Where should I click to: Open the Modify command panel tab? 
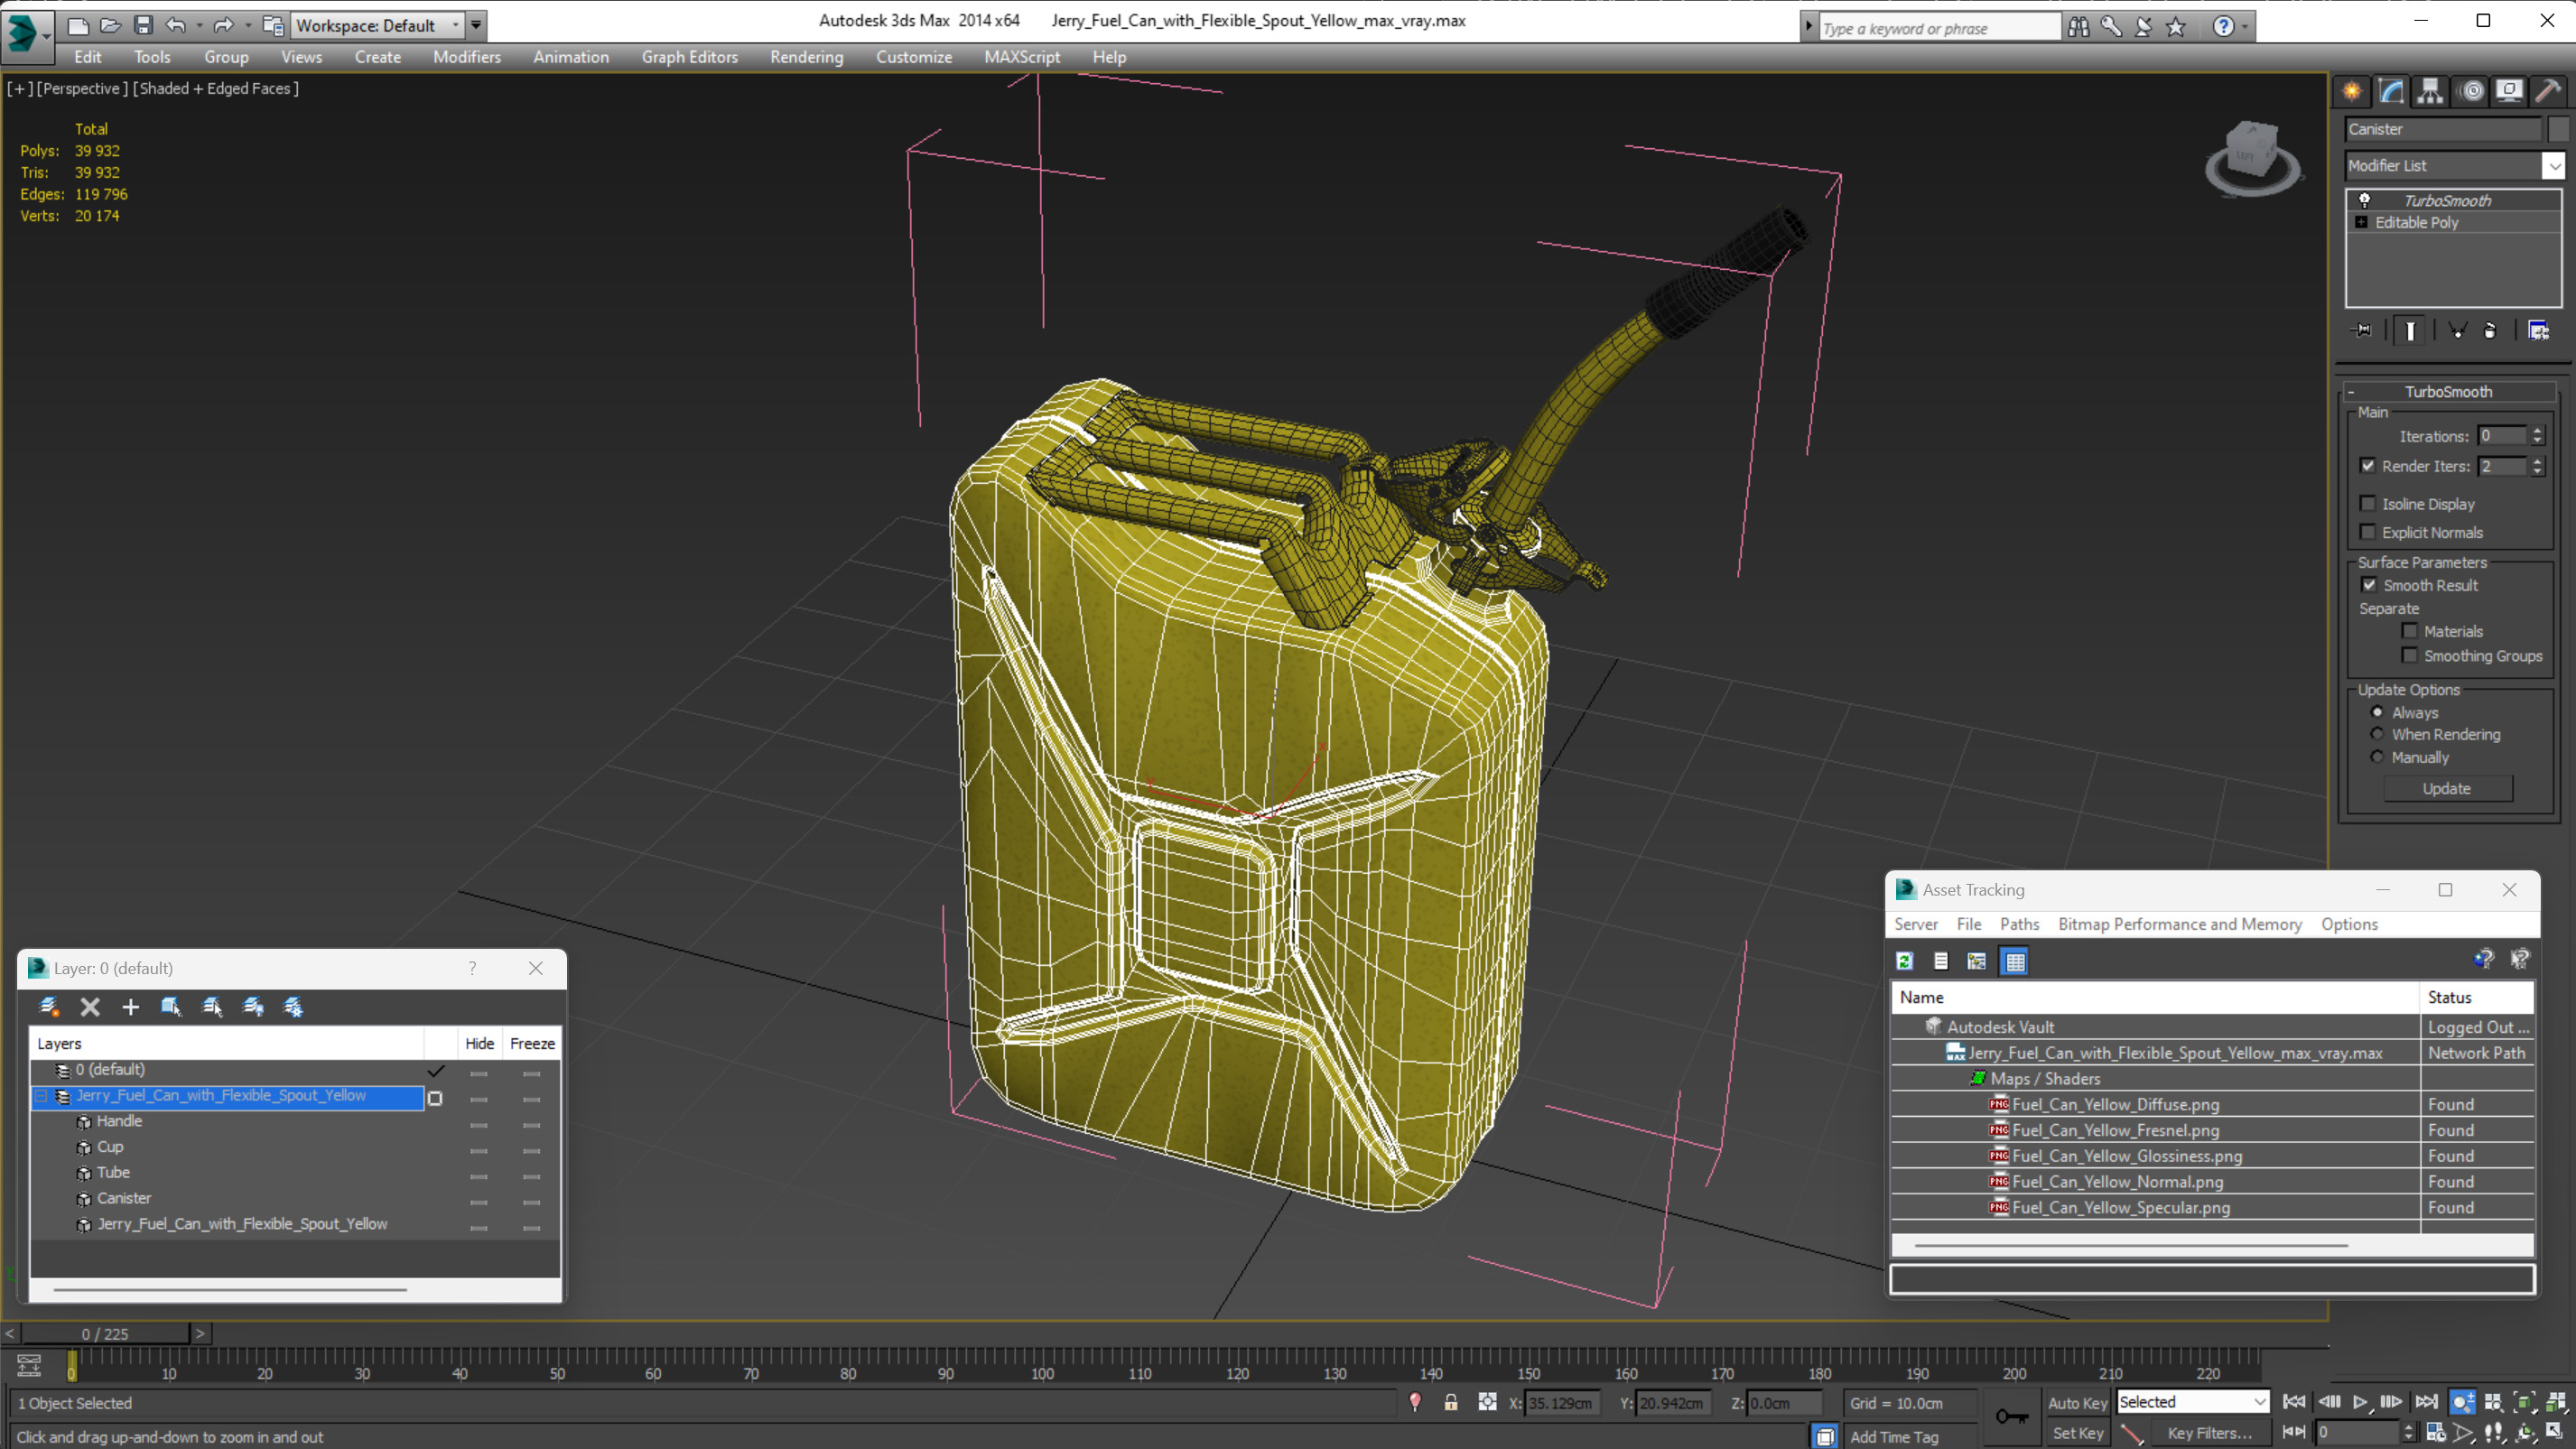[x=2391, y=91]
